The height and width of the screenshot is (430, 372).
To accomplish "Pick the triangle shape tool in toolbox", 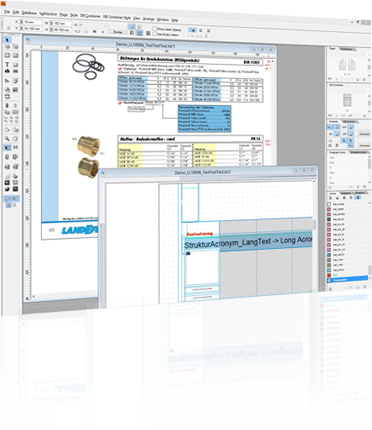I will click(7, 81).
